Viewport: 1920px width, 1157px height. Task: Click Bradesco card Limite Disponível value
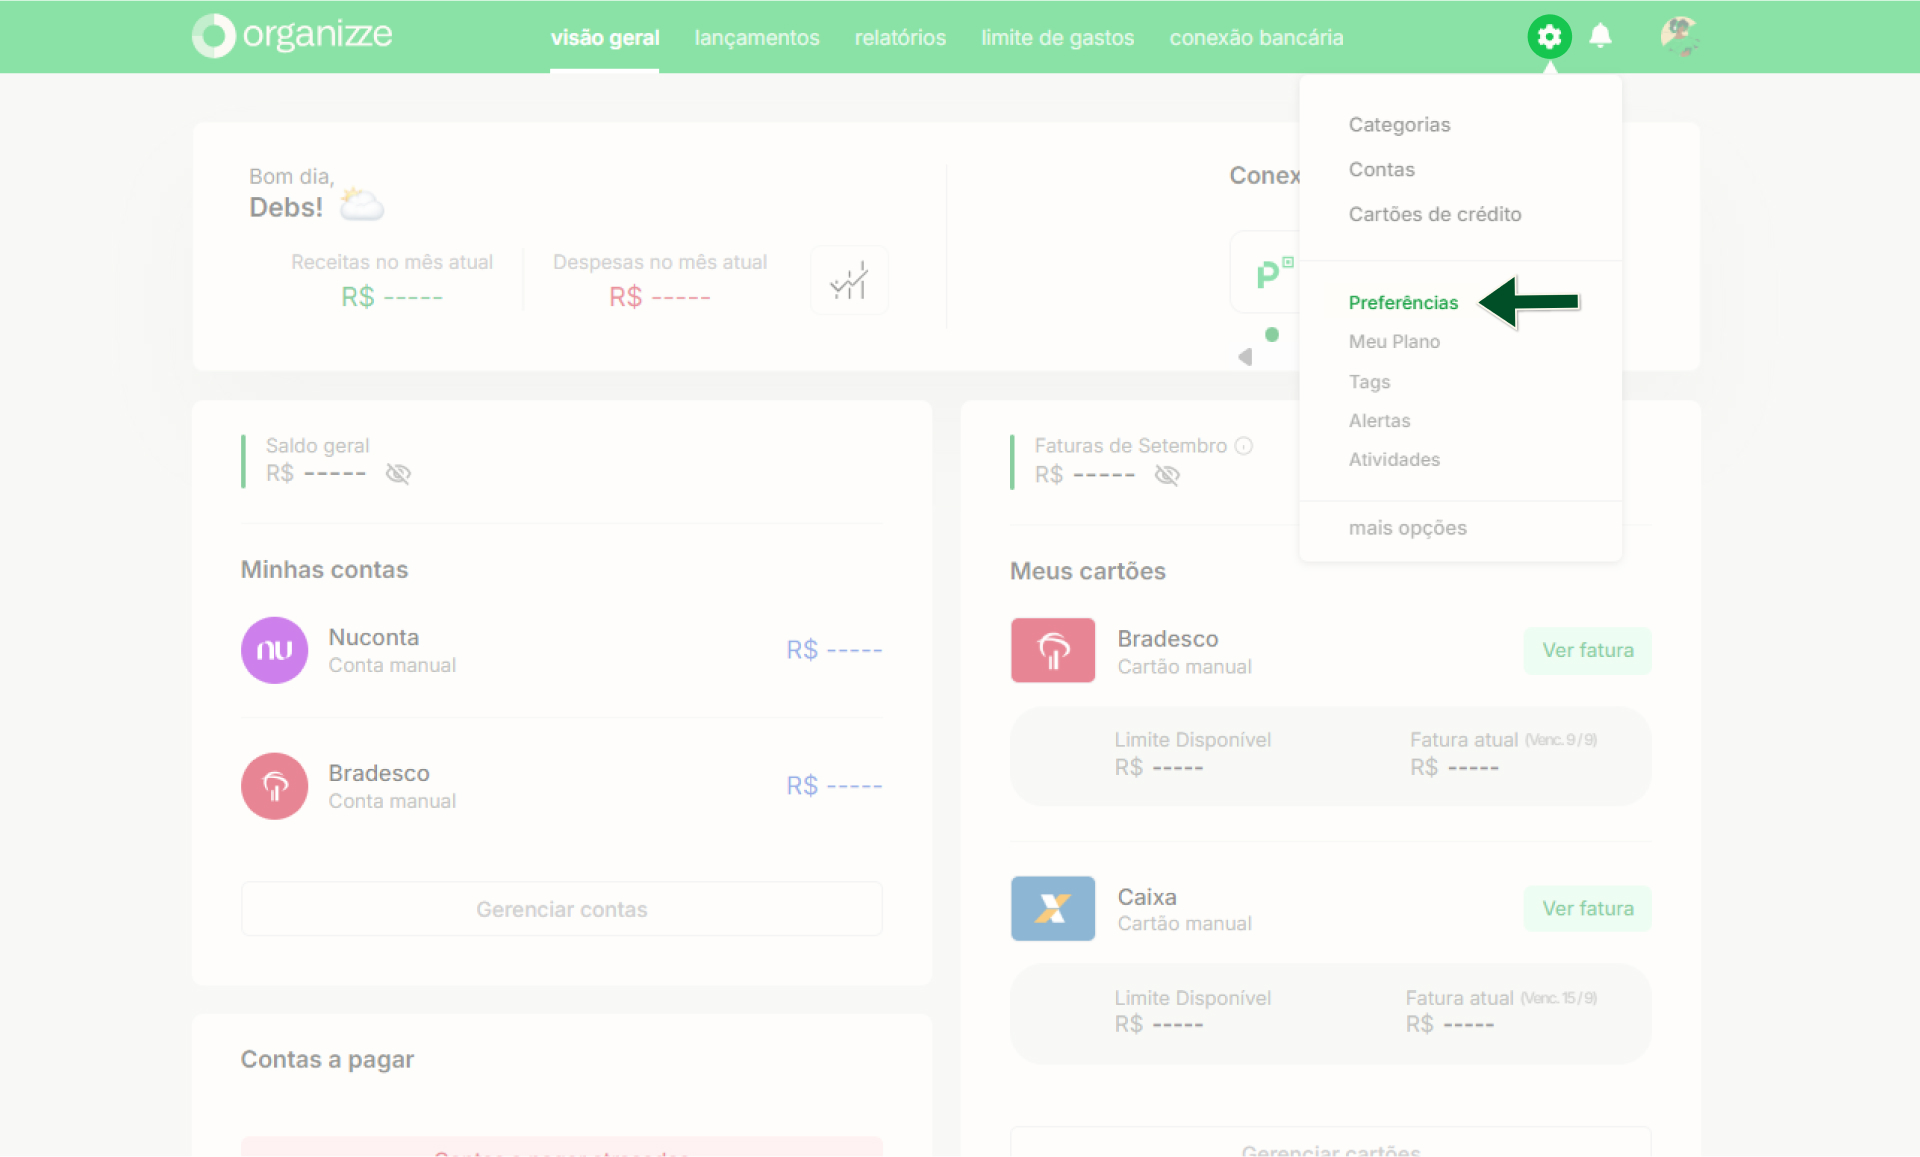click(1159, 768)
